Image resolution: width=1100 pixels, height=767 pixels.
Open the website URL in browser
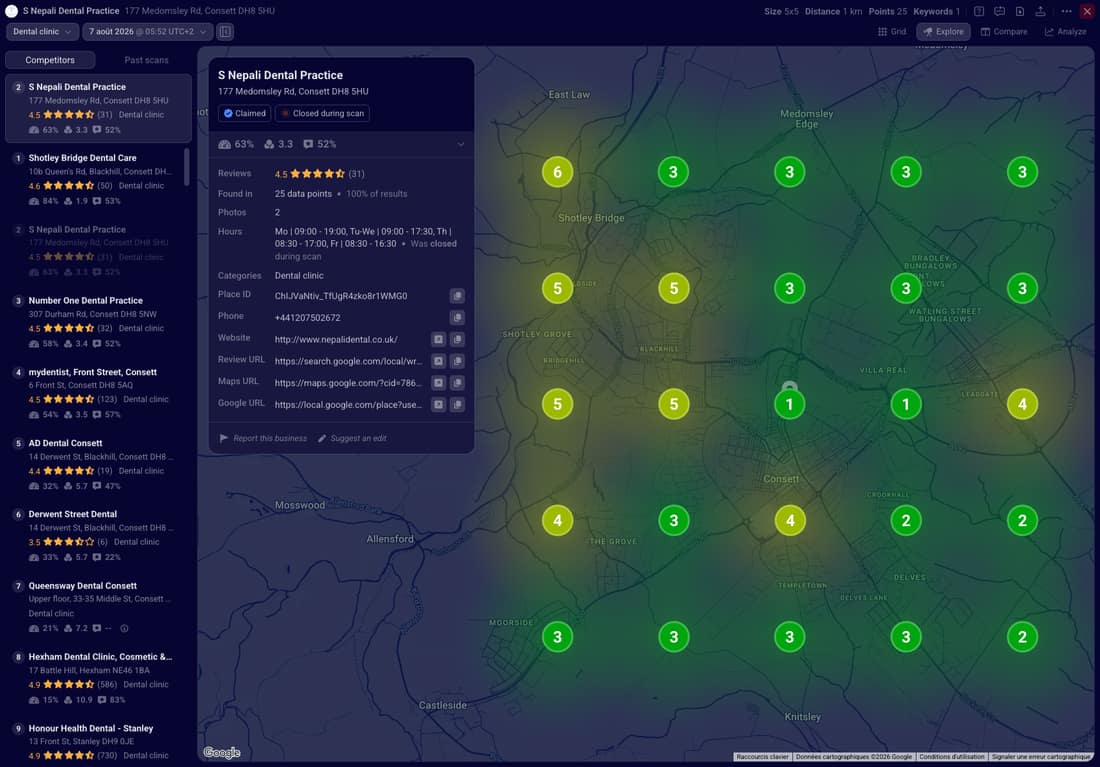tap(438, 340)
